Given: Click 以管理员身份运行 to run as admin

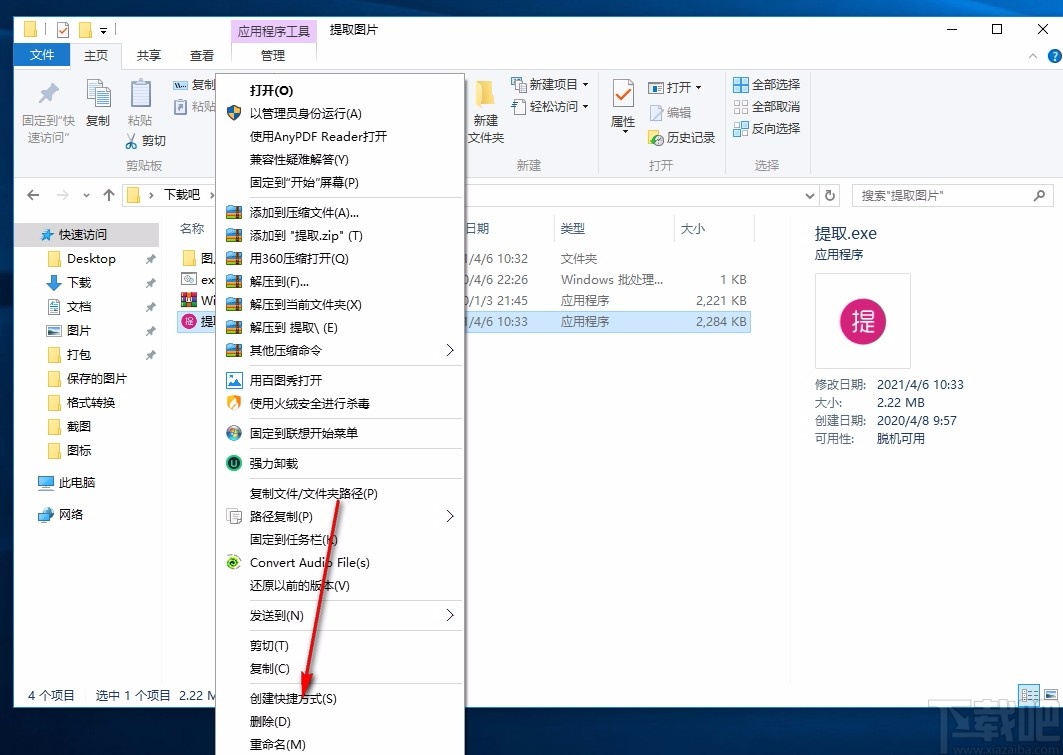Looking at the screenshot, I should tap(313, 112).
